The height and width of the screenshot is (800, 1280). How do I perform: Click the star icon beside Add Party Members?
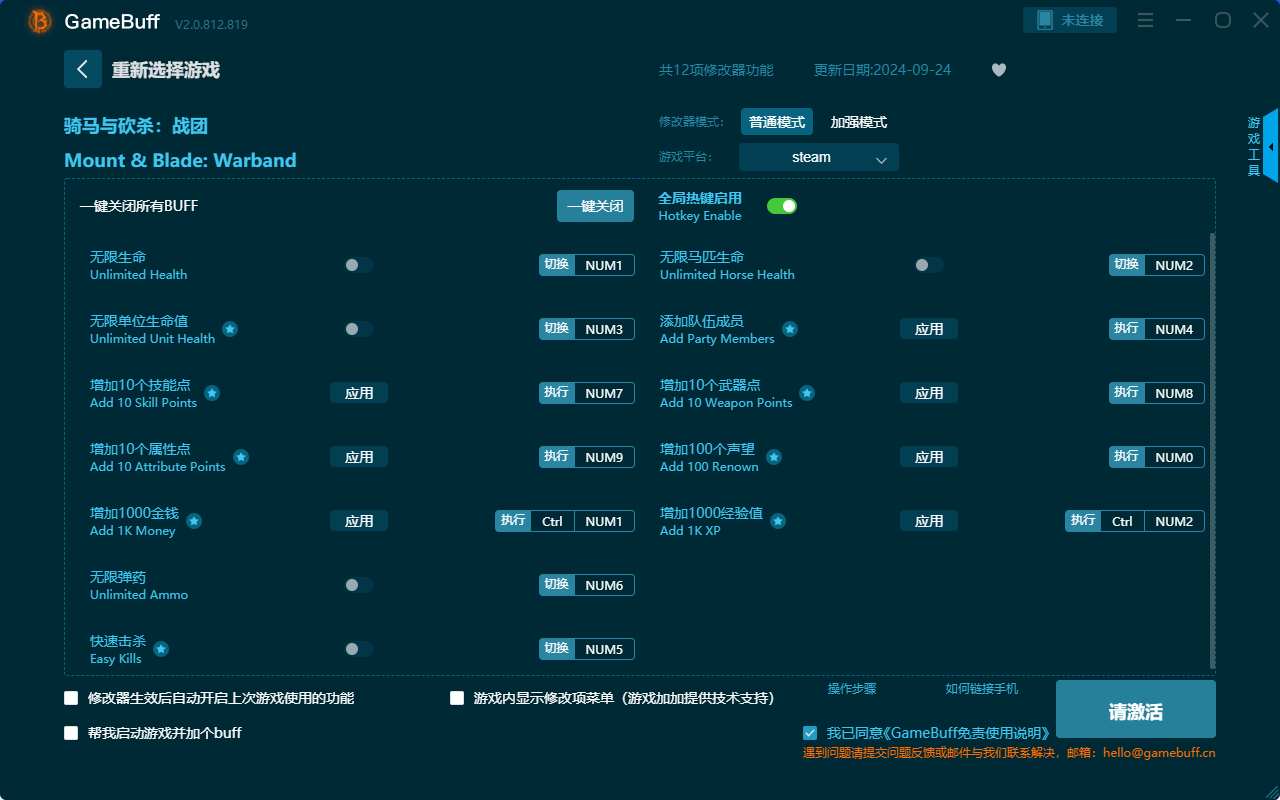pos(789,330)
